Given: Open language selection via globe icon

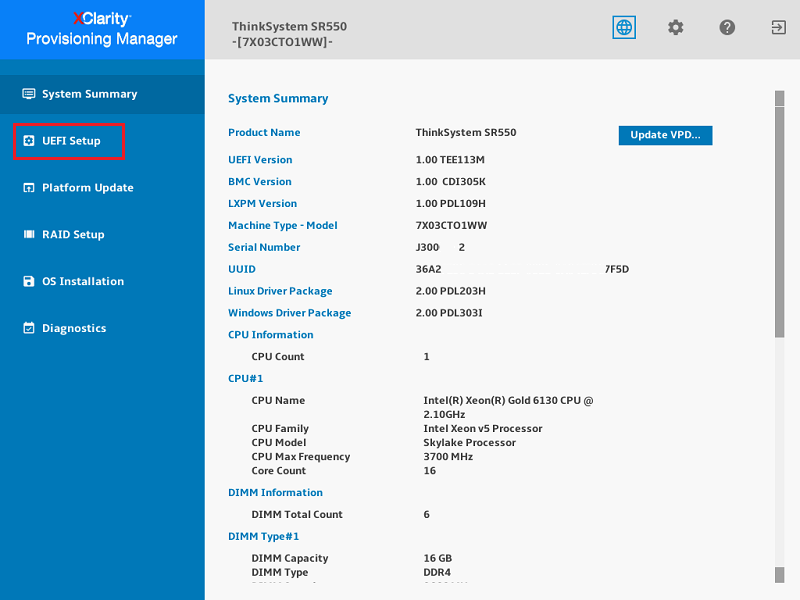Looking at the screenshot, I should coord(624,28).
